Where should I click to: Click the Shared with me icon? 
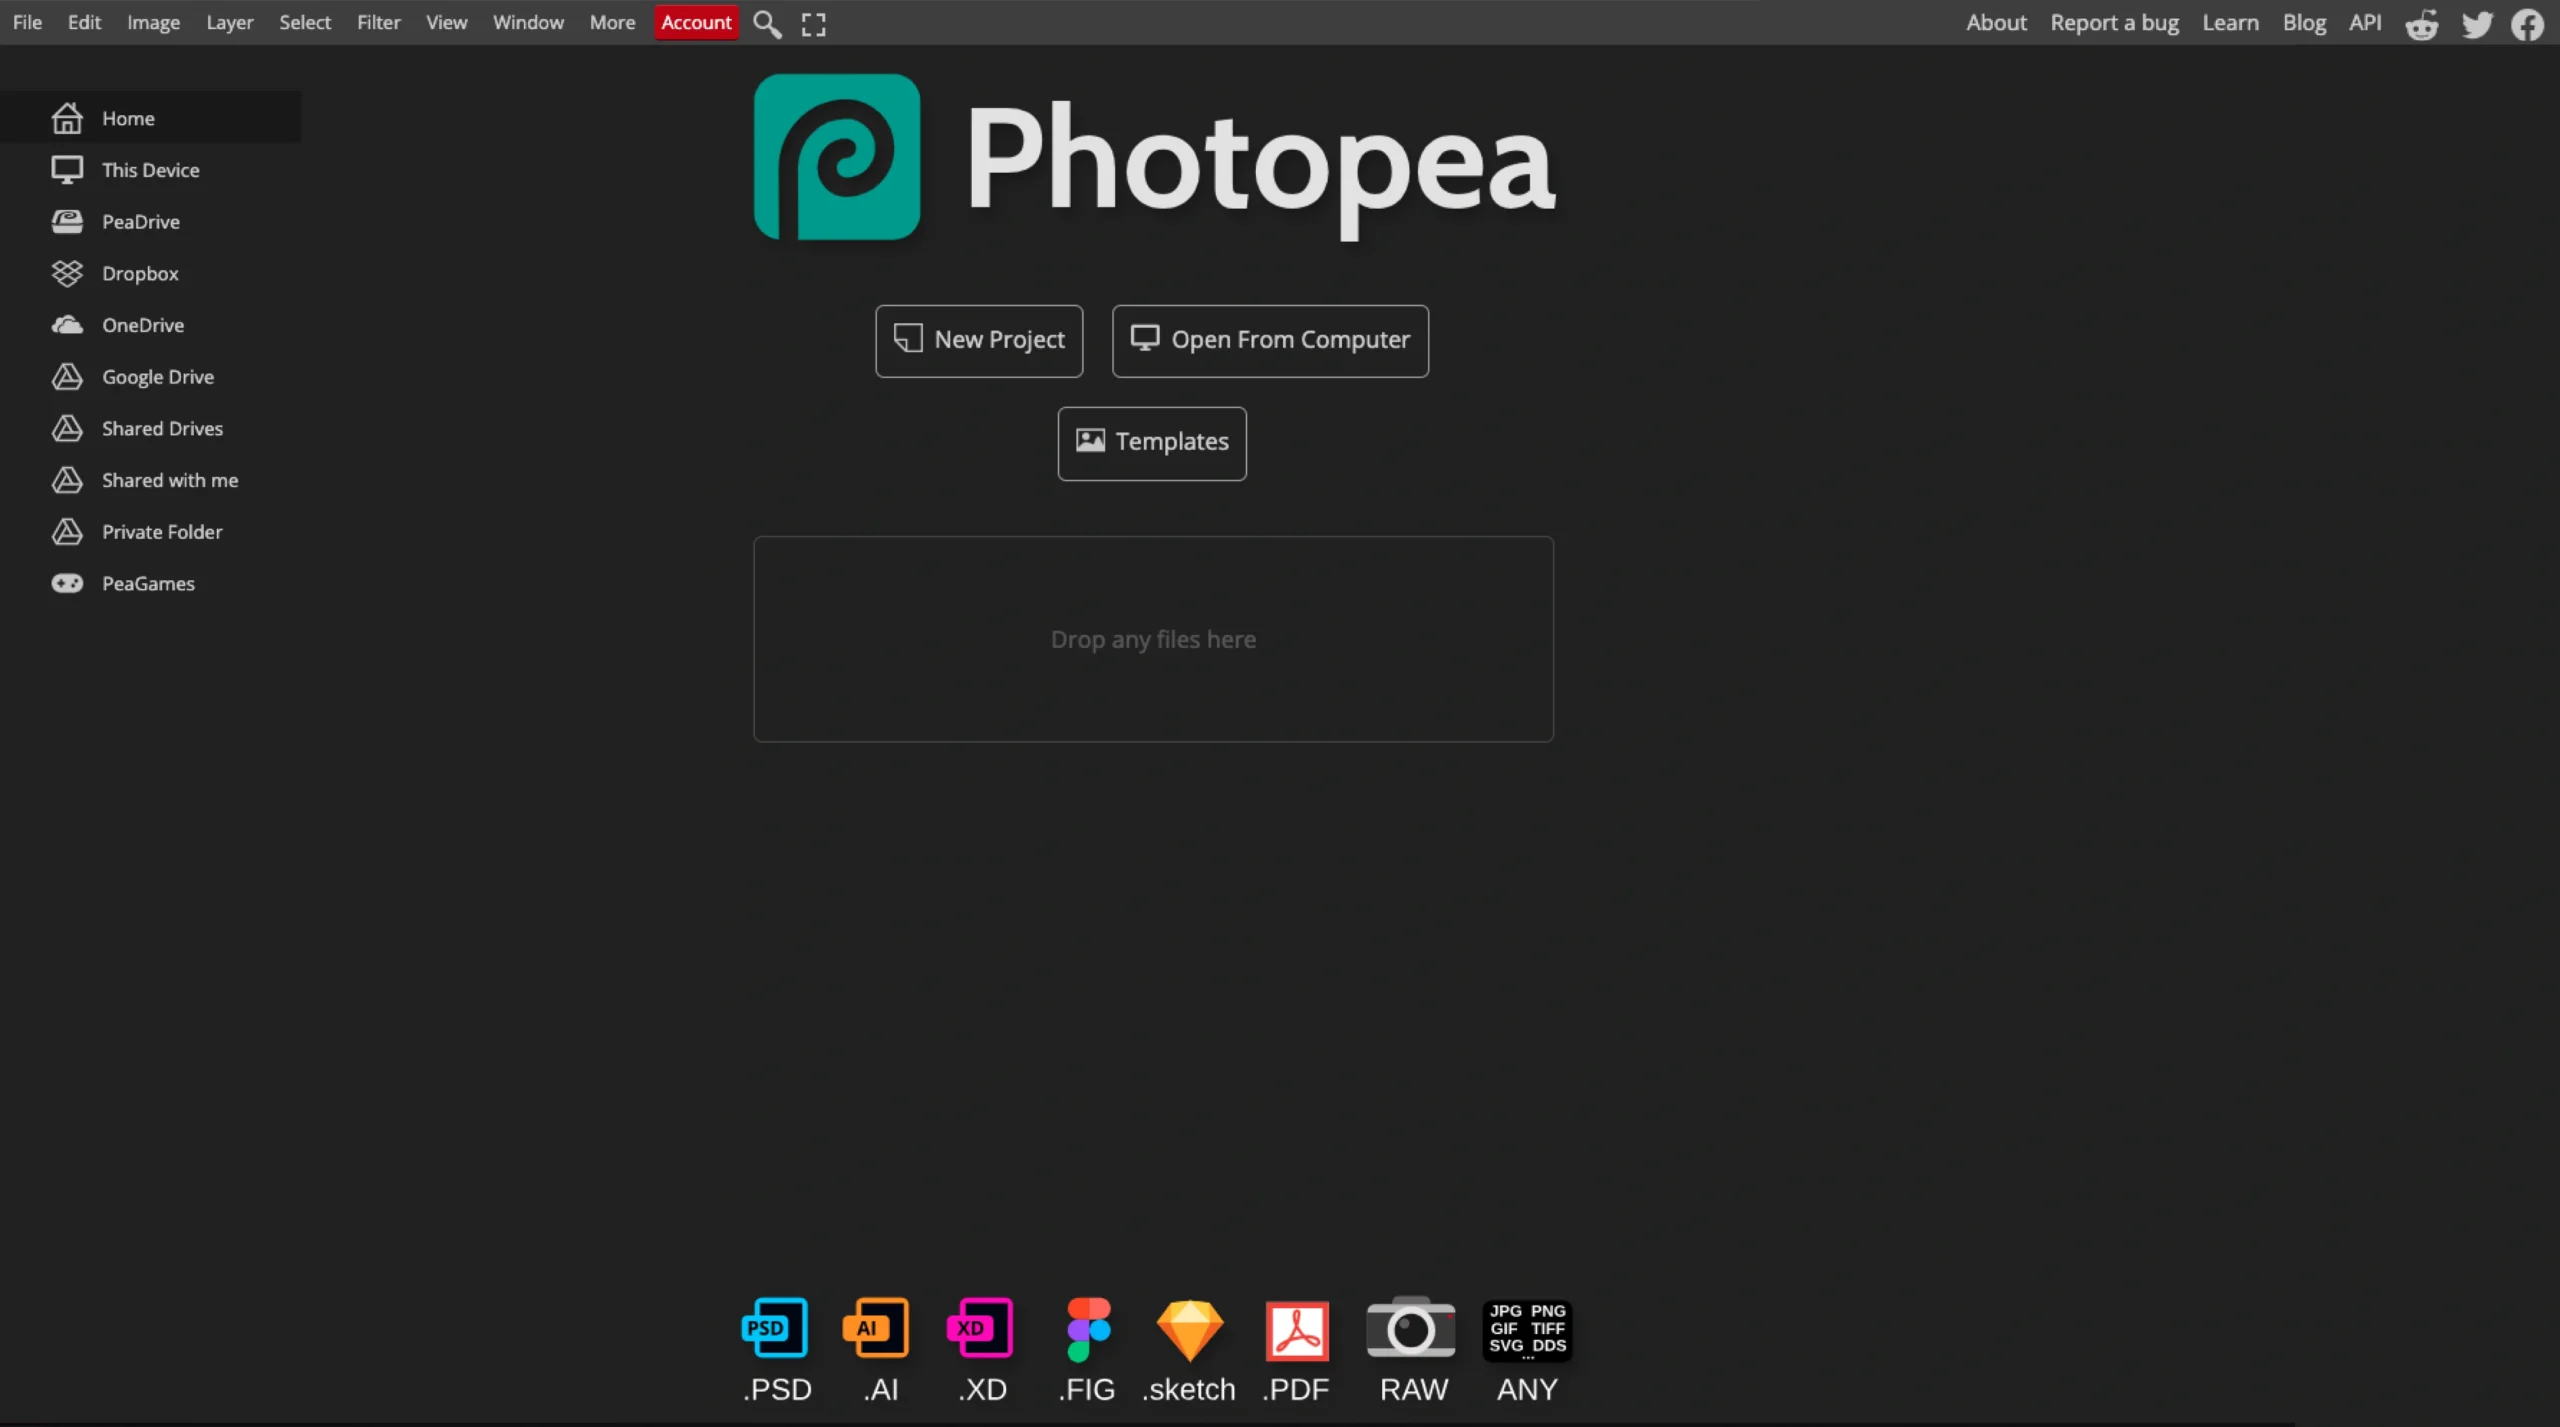tap(67, 480)
